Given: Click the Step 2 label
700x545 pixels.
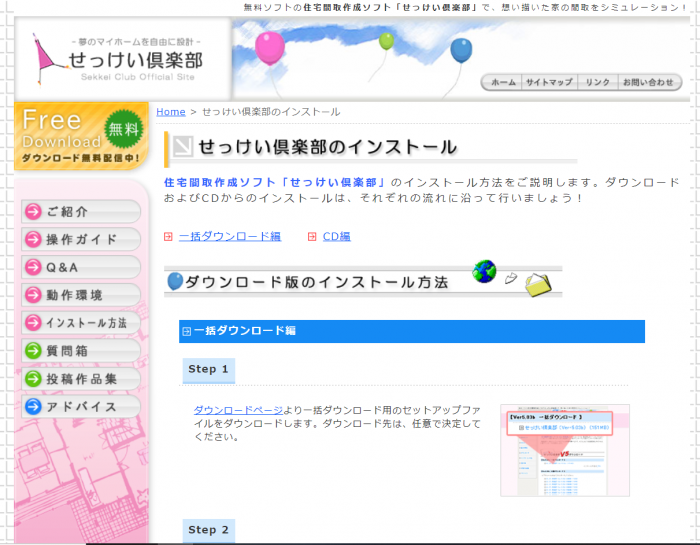Looking at the screenshot, I should click(x=208, y=530).
